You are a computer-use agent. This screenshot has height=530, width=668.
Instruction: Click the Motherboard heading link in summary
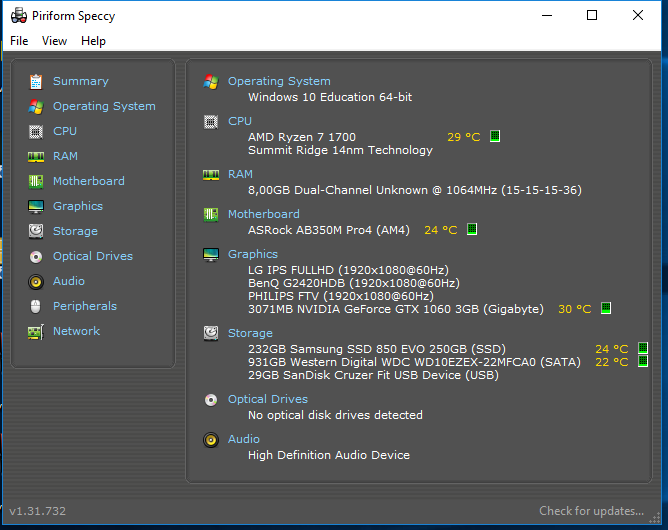[264, 214]
